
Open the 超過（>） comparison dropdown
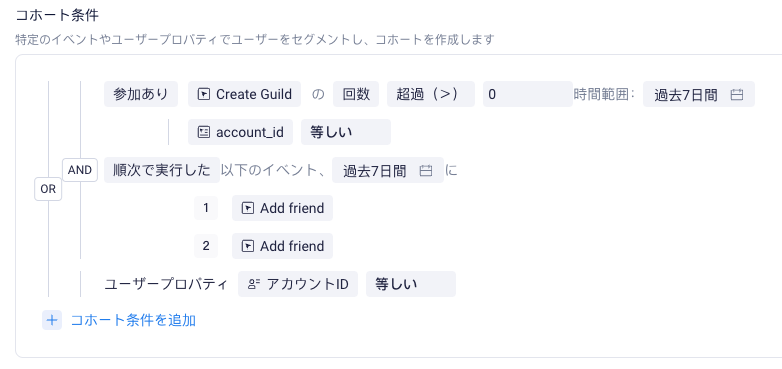click(x=431, y=94)
